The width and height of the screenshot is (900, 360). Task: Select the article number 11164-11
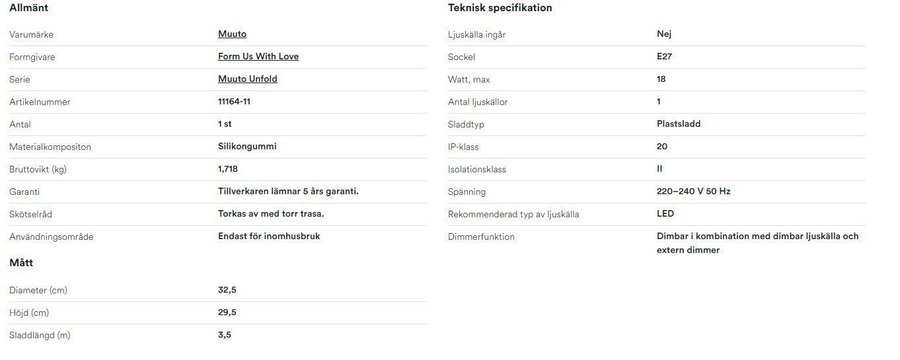(234, 102)
